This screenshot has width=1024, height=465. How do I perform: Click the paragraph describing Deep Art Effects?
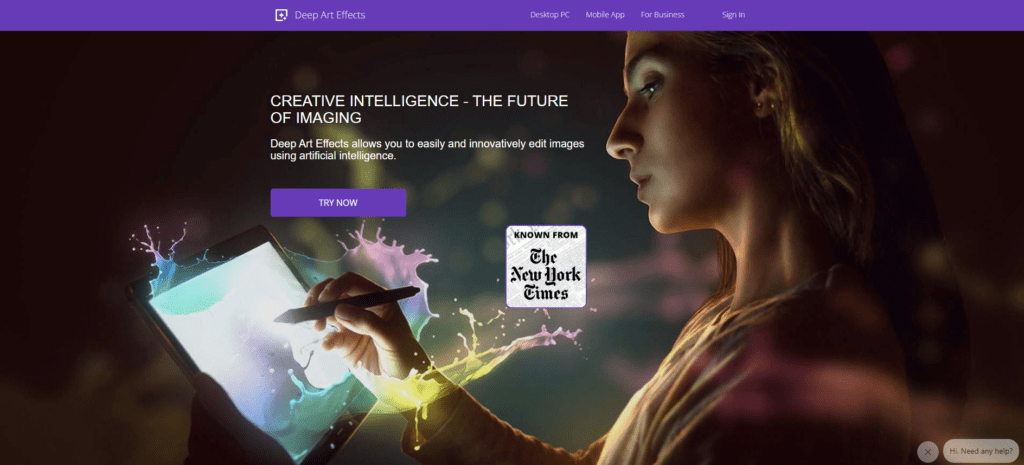click(427, 150)
